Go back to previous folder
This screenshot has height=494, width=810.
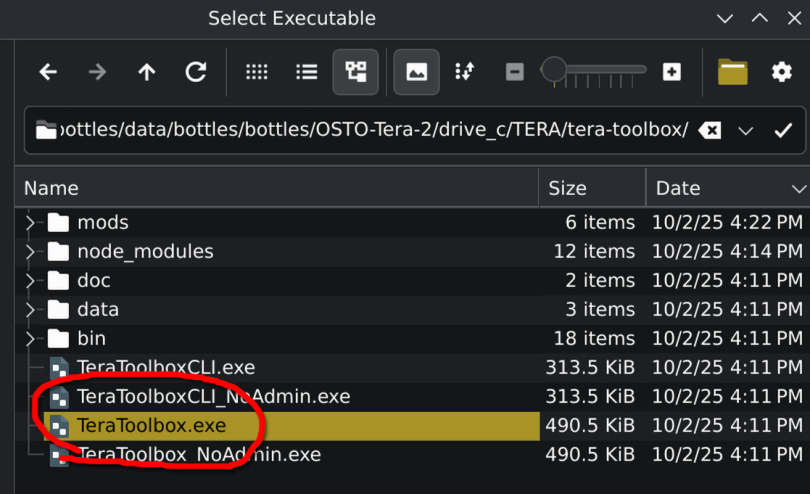click(48, 72)
